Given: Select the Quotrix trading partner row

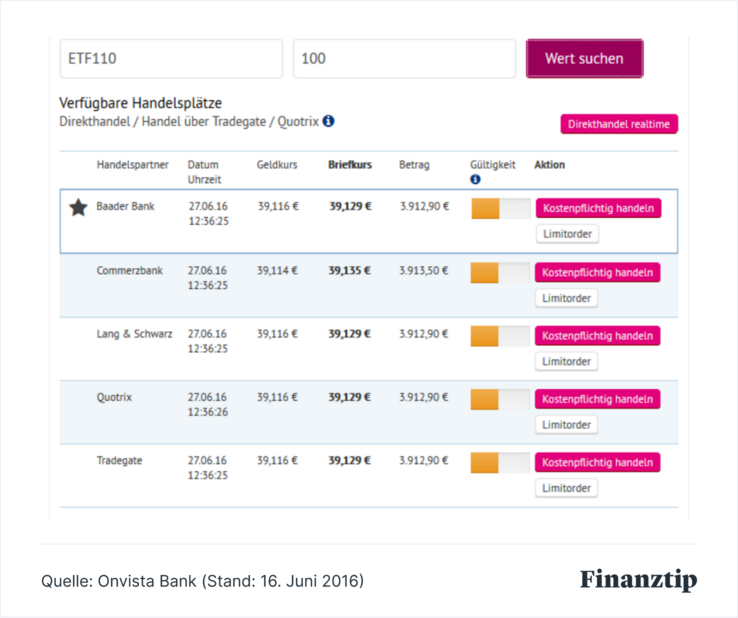Looking at the screenshot, I should pyautogui.click(x=369, y=412).
